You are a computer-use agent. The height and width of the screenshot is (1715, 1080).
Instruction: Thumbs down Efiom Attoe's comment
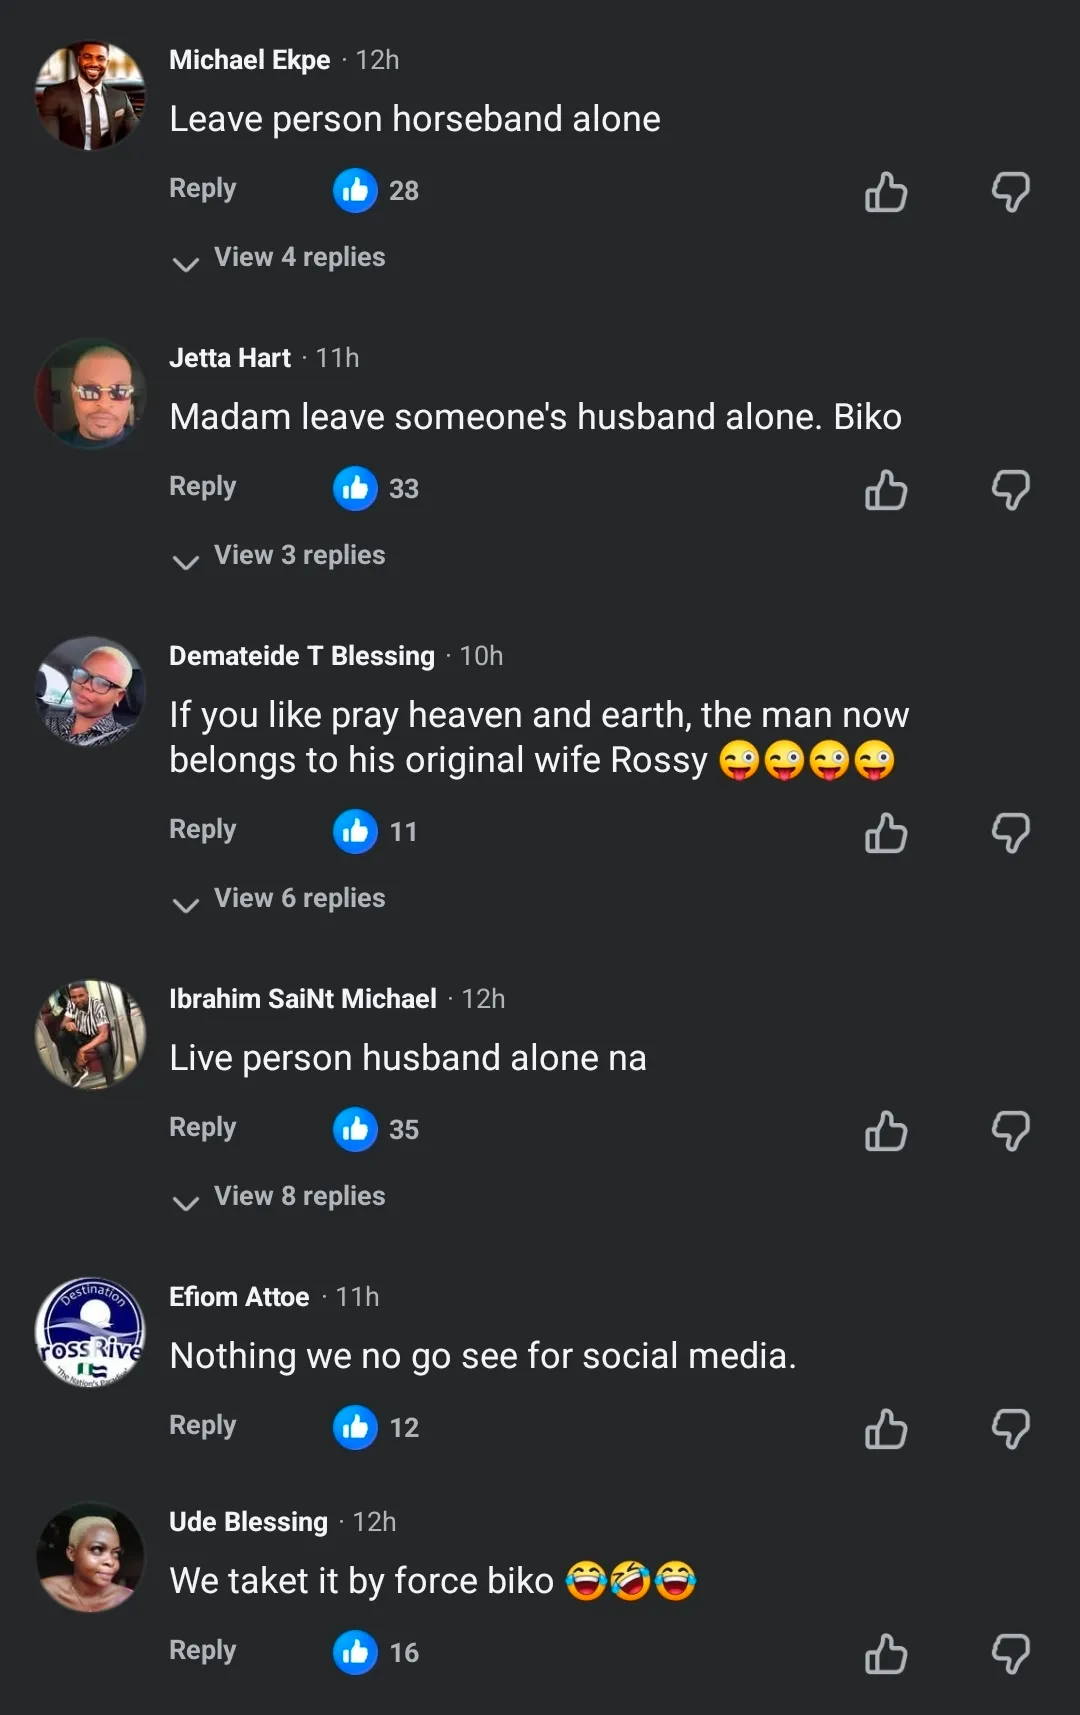point(1010,1429)
